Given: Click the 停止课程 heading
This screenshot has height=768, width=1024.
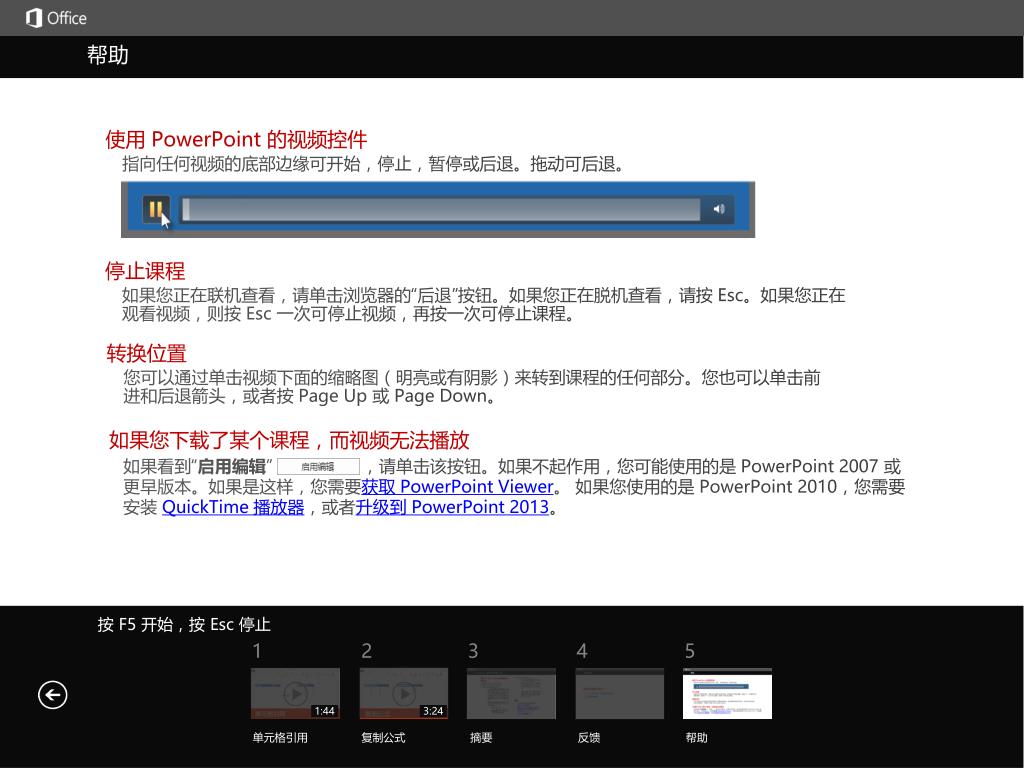Looking at the screenshot, I should (145, 271).
